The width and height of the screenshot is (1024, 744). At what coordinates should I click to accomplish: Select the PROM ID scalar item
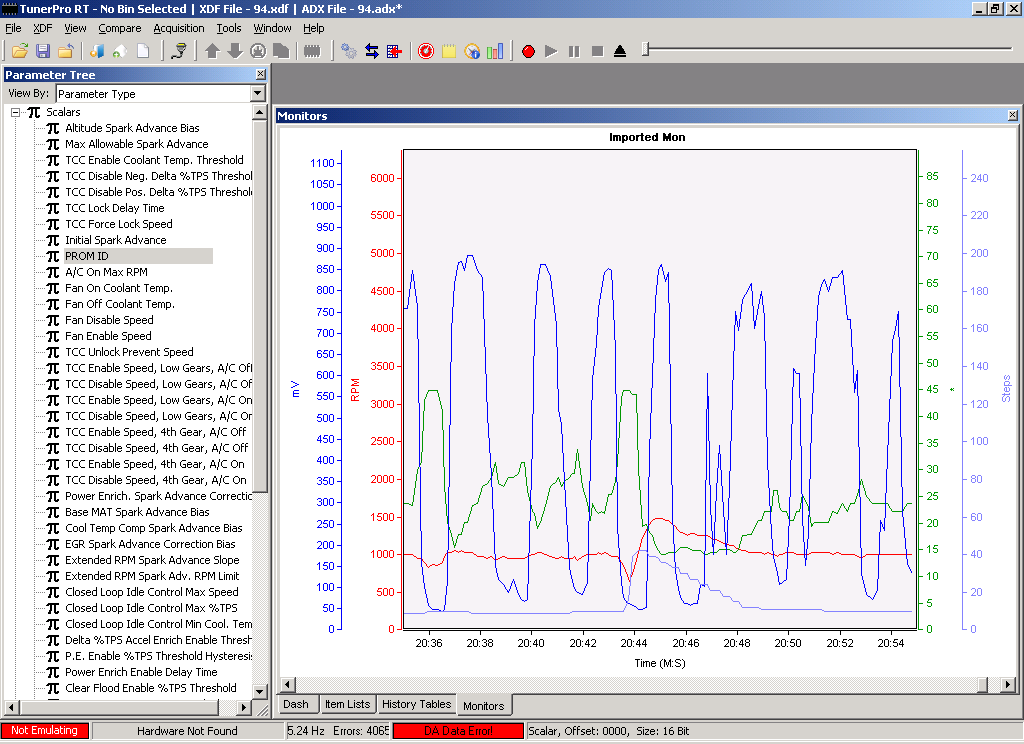point(87,256)
